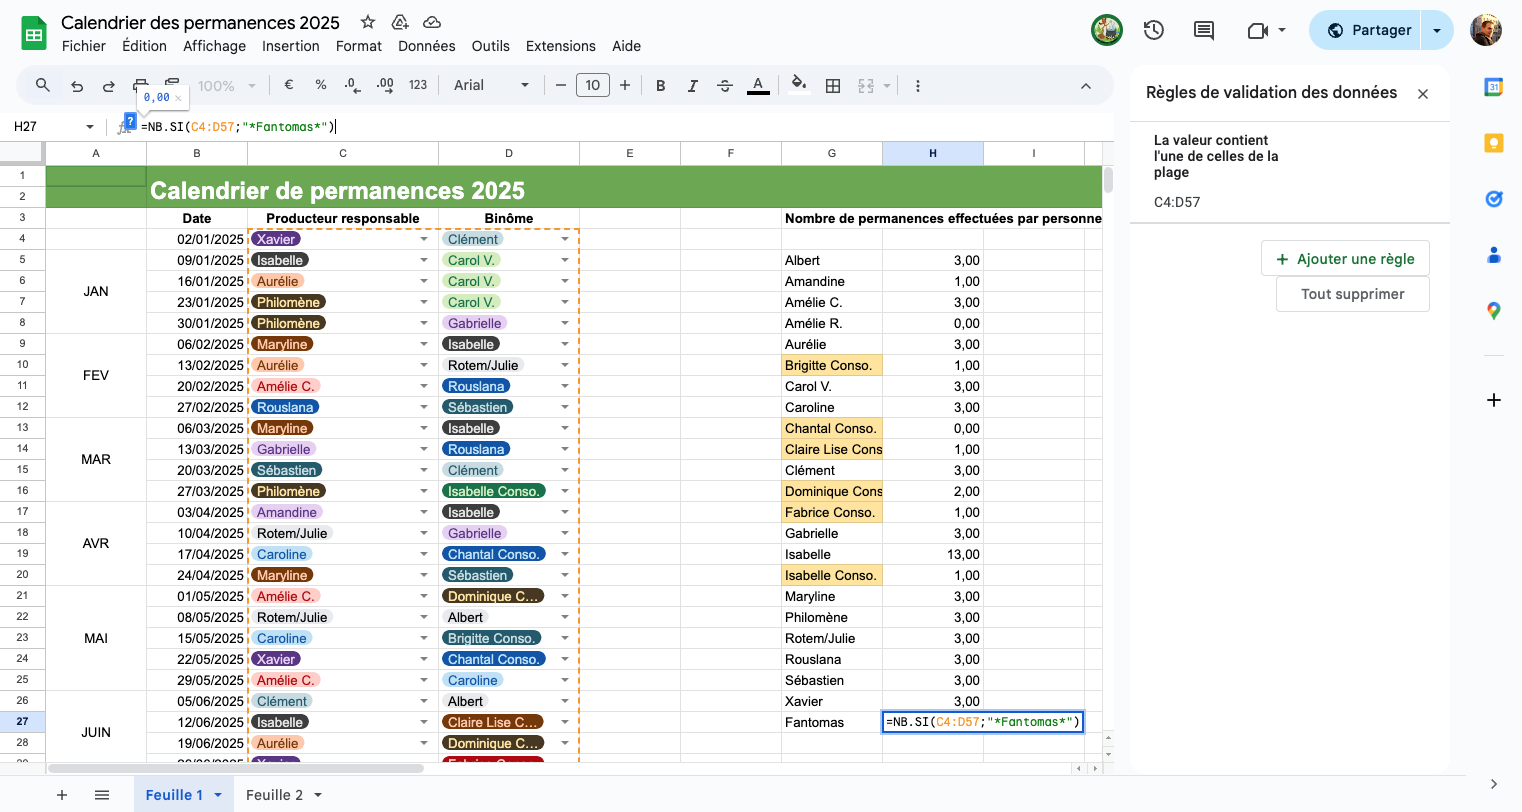Add a new sheet with plus icon
The height and width of the screenshot is (812, 1522).
coord(62,795)
